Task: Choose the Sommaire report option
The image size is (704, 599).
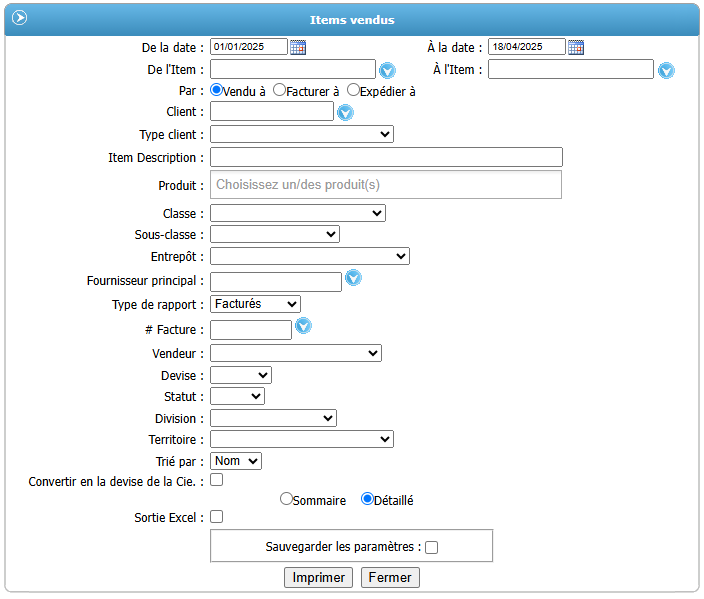Action: (286, 498)
